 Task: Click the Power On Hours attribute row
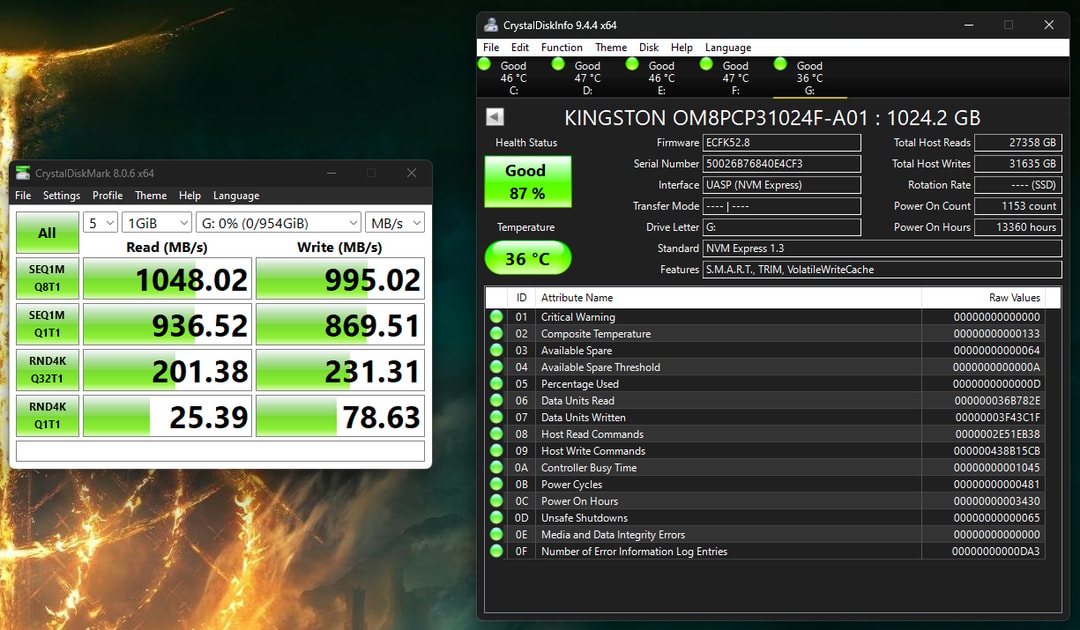765,501
